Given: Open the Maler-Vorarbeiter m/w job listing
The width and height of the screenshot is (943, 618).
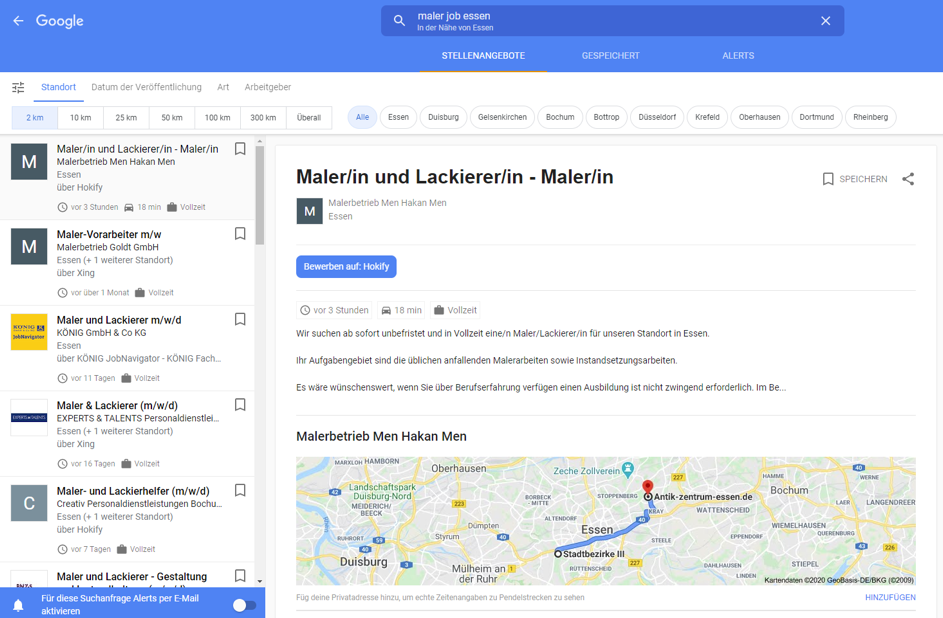Looking at the screenshot, I should (x=127, y=263).
